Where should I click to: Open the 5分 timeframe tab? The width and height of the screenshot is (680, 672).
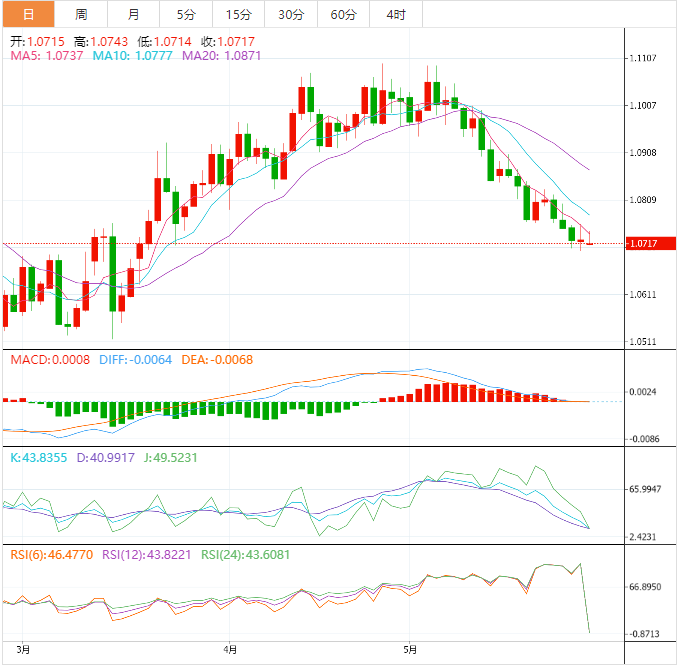coord(186,14)
